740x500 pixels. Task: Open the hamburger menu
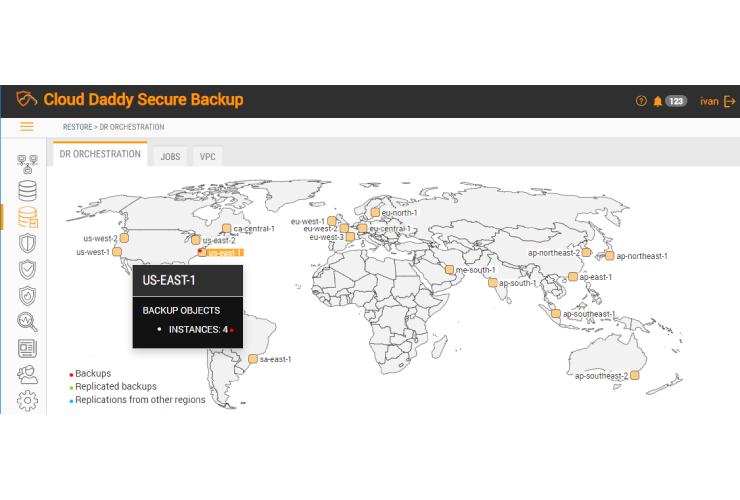pos(27,127)
